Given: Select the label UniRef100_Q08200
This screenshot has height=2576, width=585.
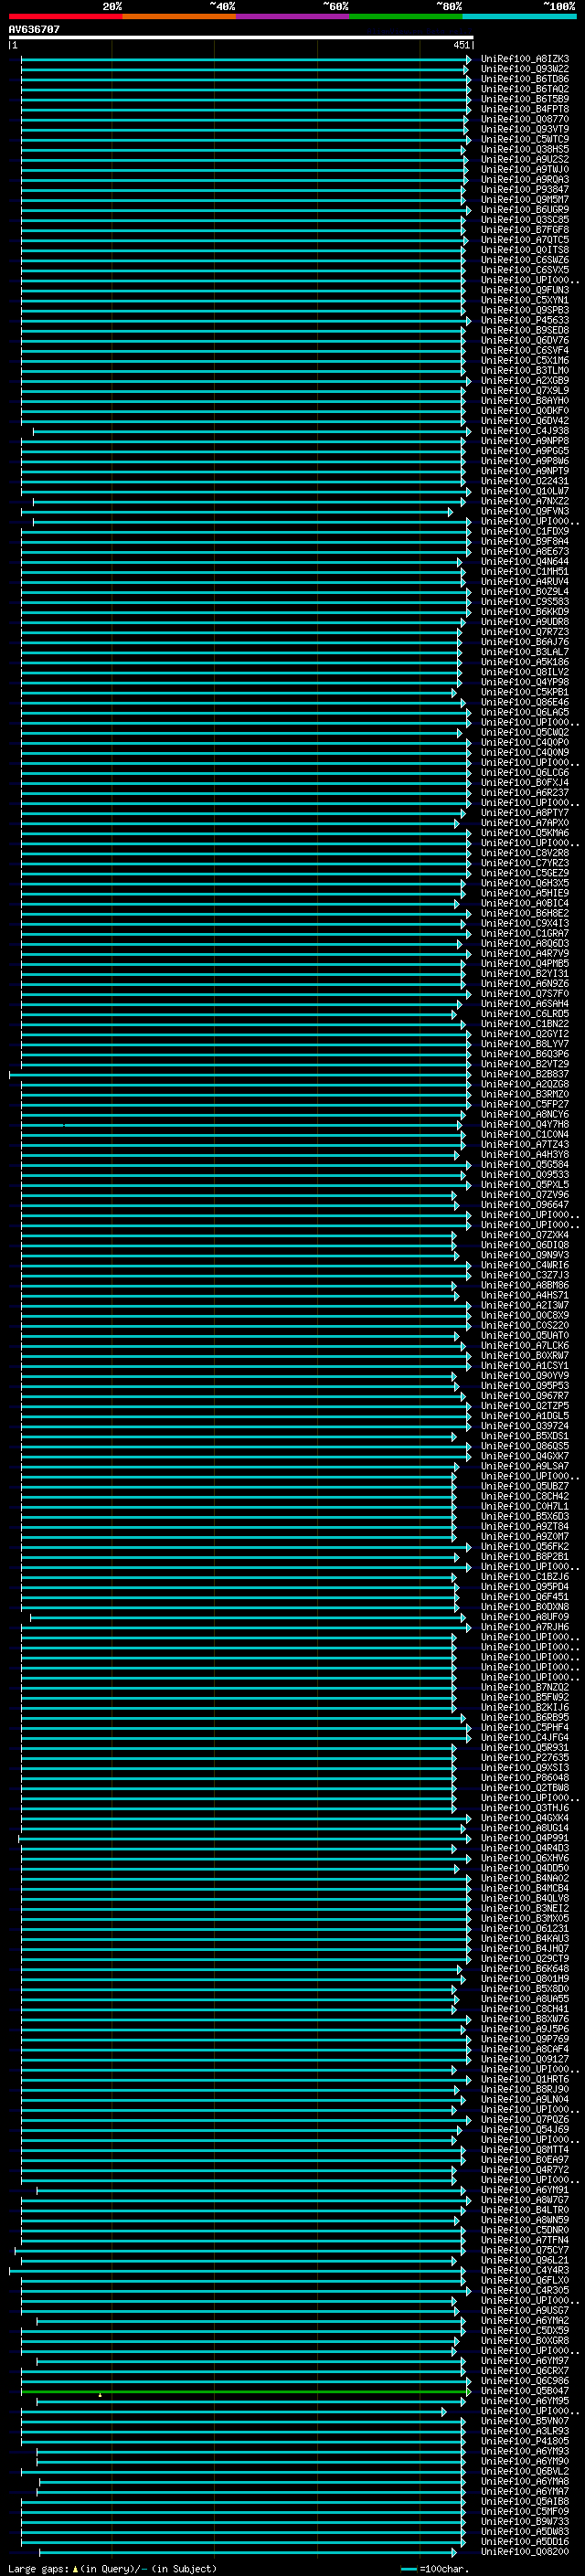Looking at the screenshot, I should (525, 2552).
